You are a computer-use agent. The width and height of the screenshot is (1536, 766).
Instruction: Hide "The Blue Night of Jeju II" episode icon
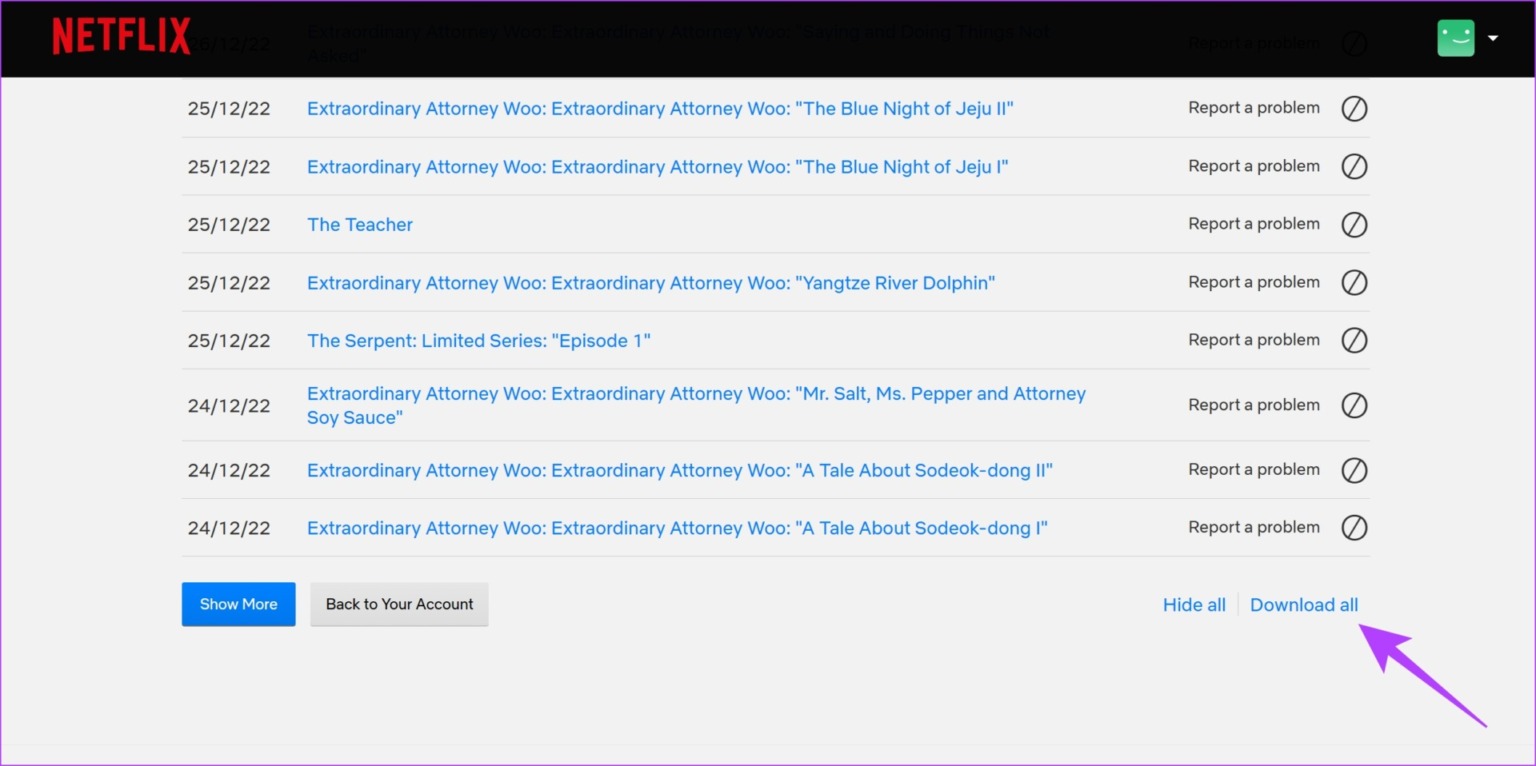point(1354,108)
